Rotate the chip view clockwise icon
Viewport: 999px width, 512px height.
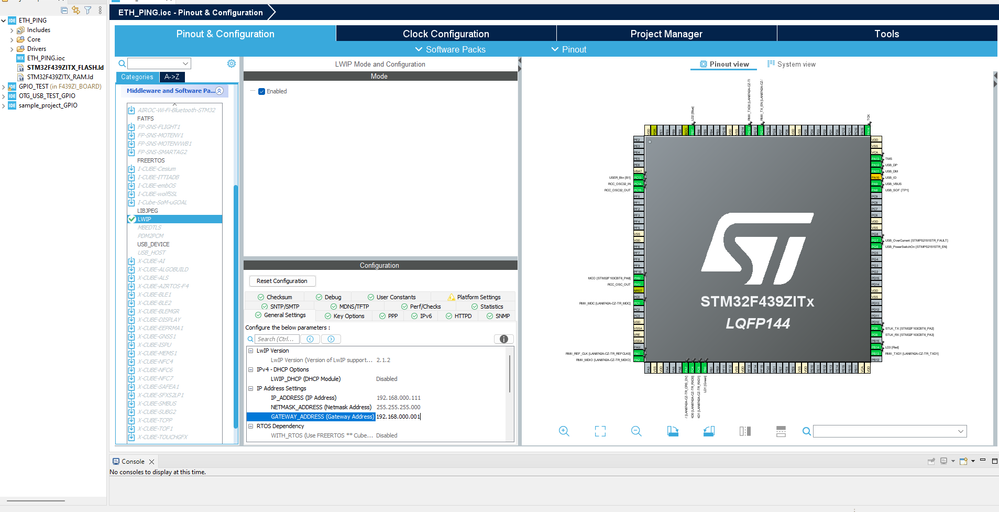(673, 431)
